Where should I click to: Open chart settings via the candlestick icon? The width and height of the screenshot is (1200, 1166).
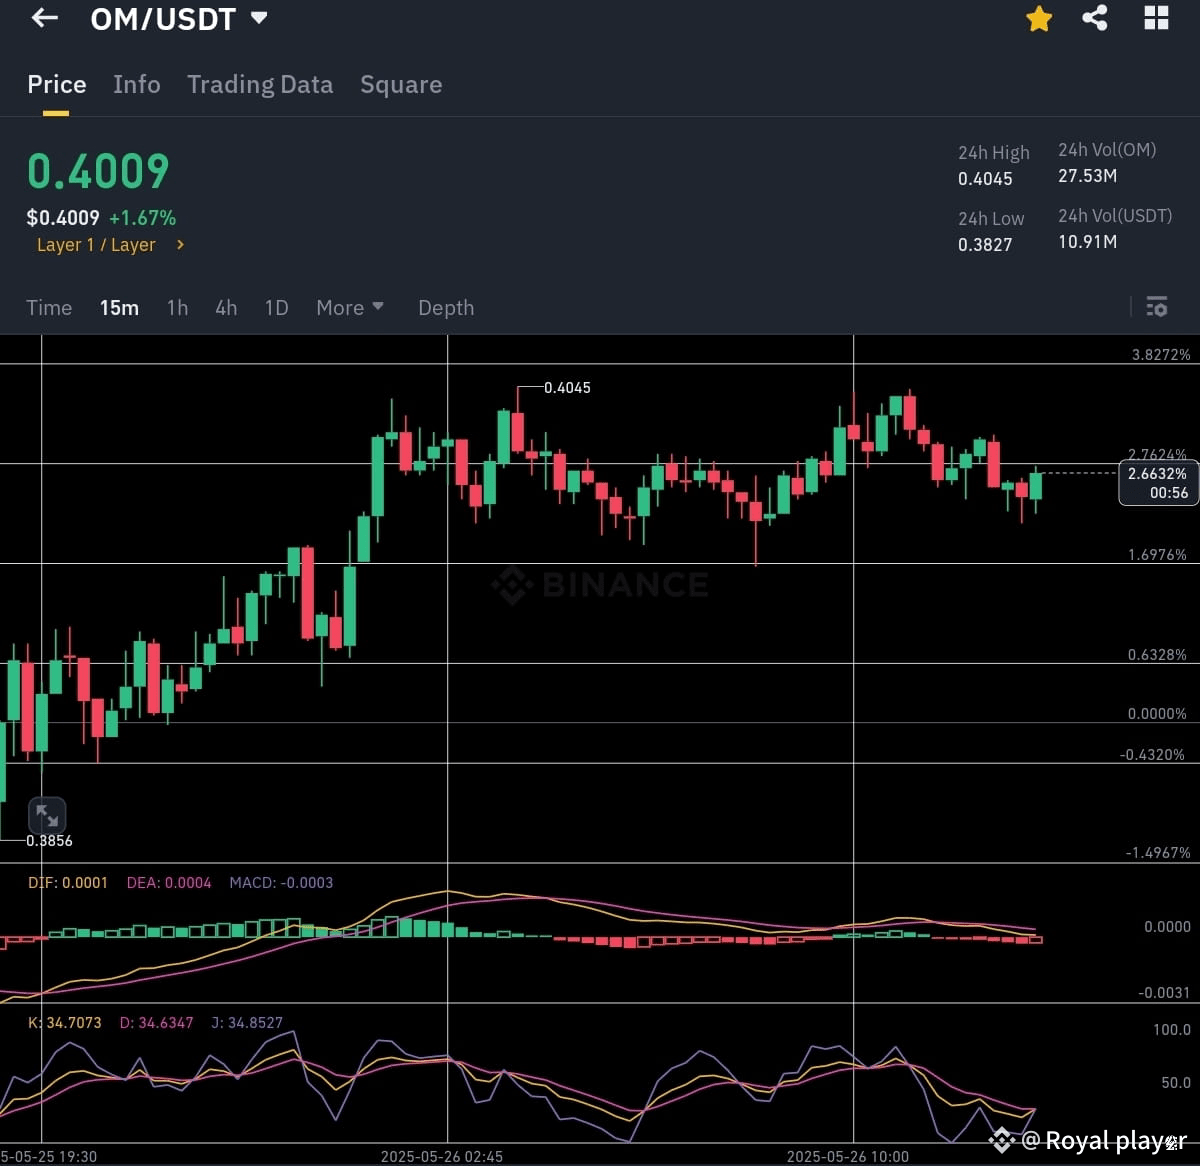pos(1156,307)
